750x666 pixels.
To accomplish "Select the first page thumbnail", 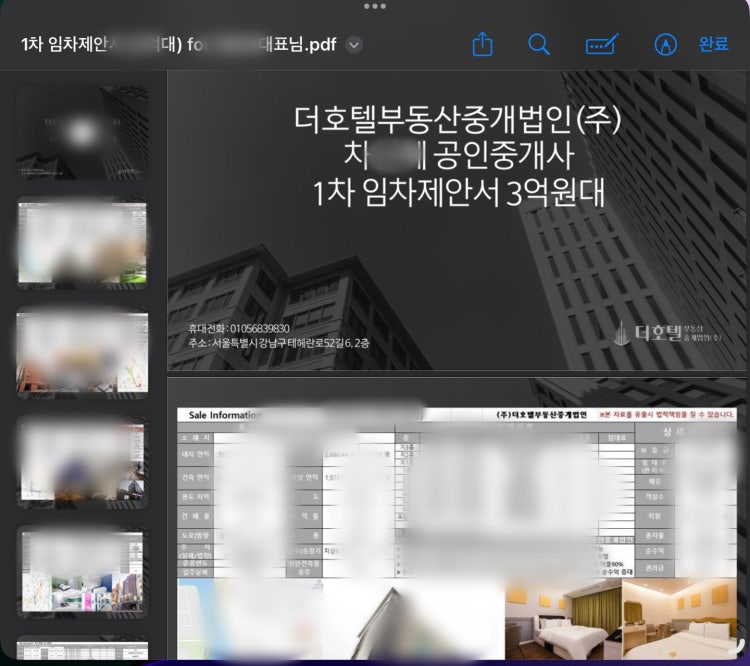I will pos(82,133).
